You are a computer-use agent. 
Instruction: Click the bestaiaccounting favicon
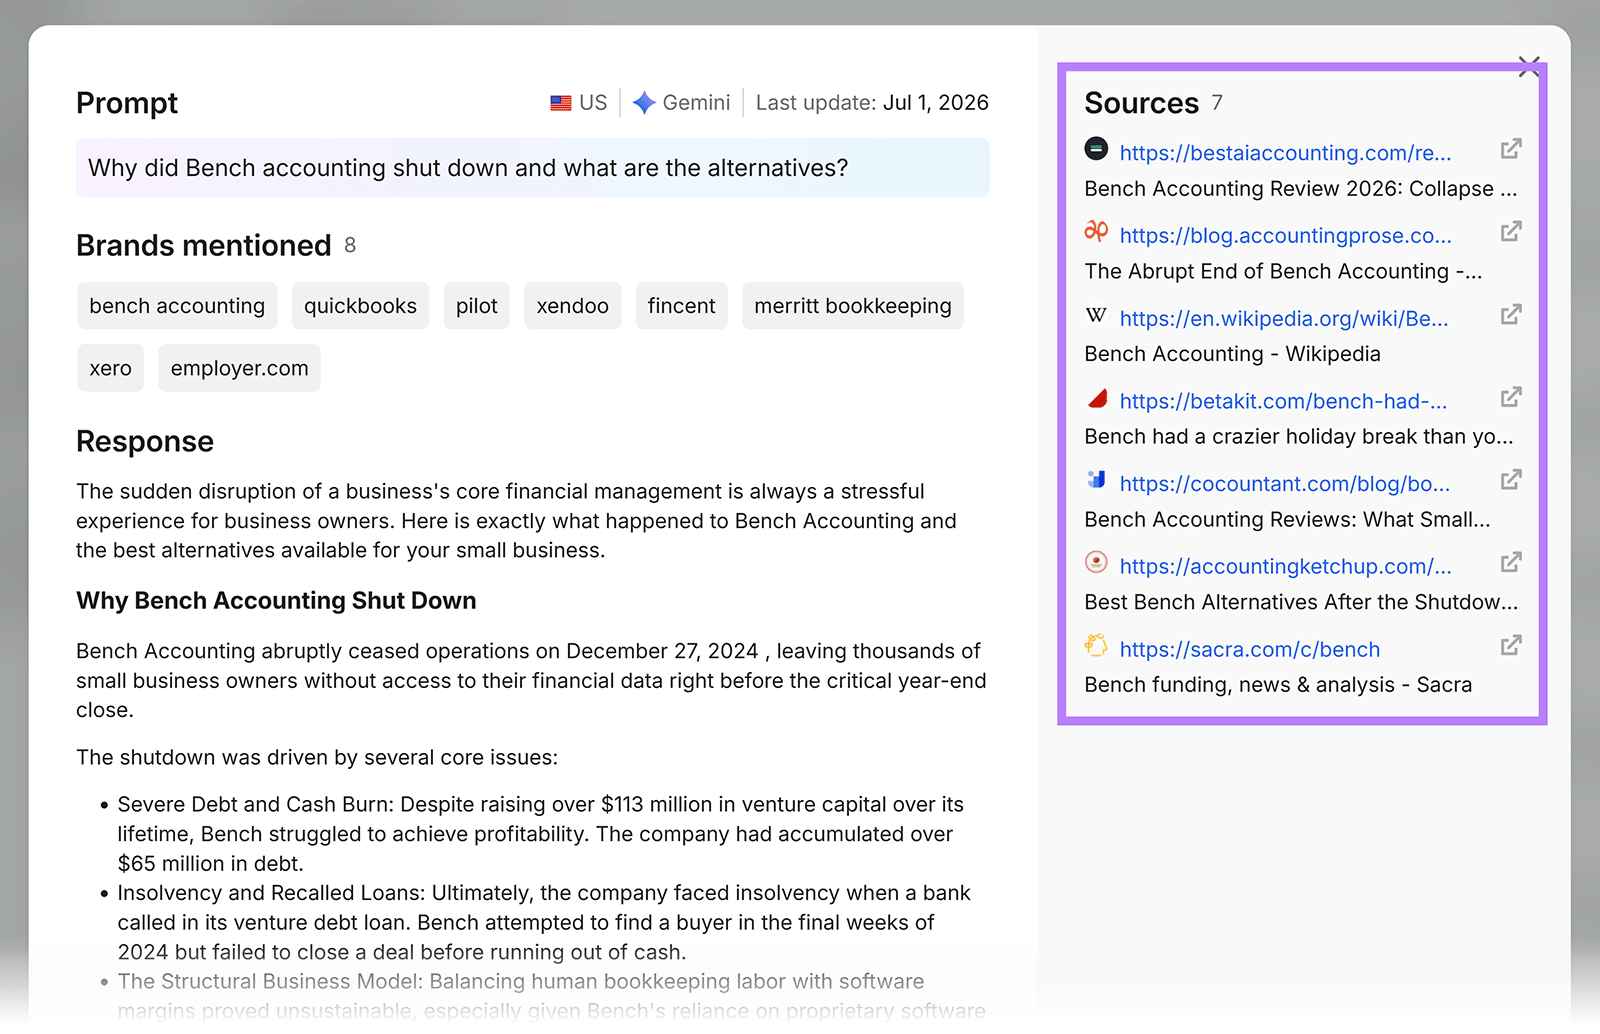pos(1096,149)
